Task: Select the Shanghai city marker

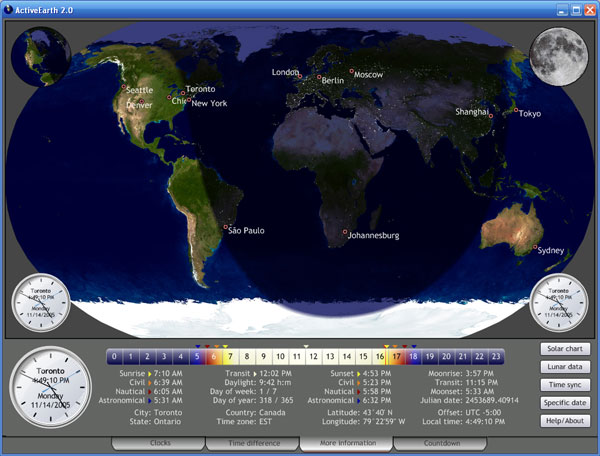Action: tap(491, 116)
